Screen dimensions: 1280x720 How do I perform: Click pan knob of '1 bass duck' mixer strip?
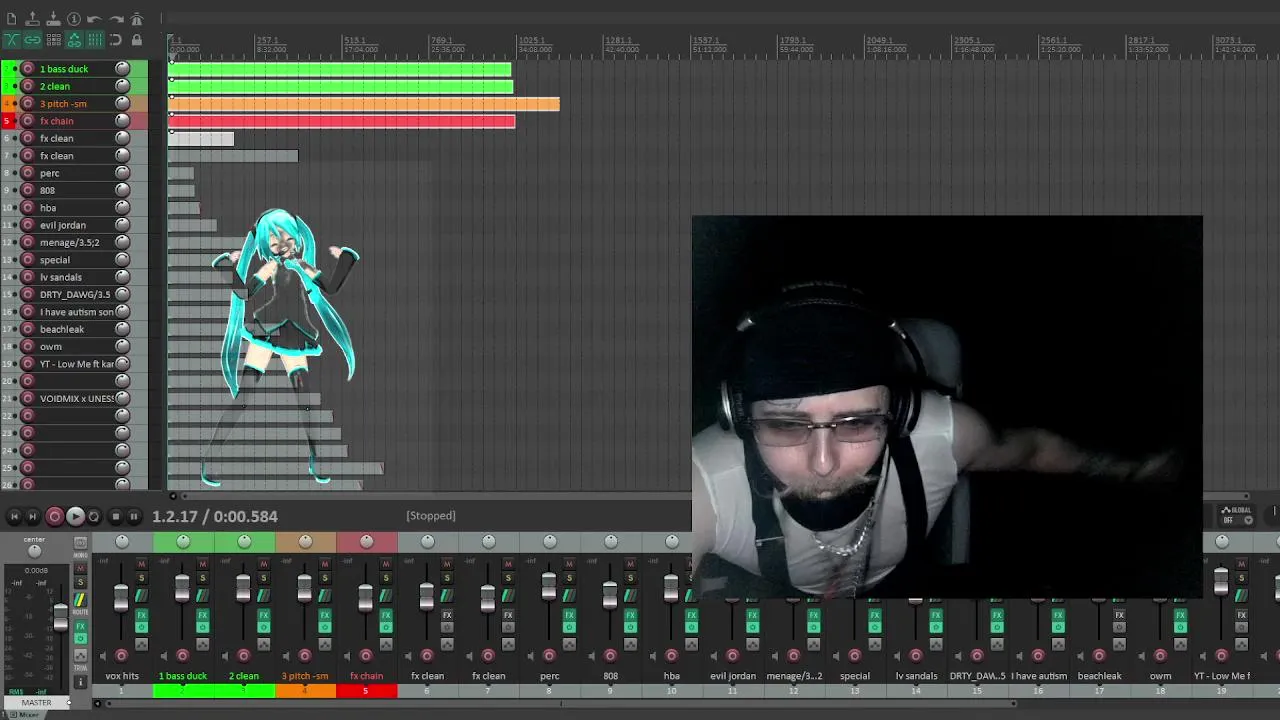183,541
